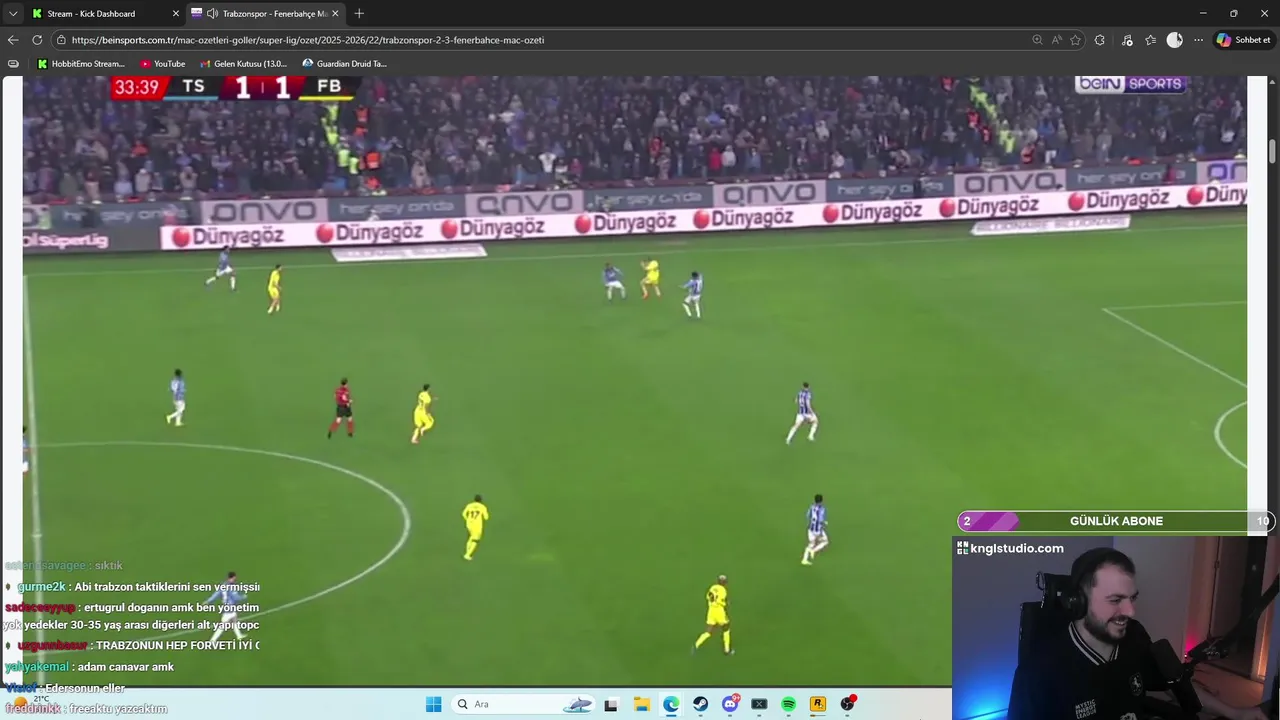Viewport: 1280px width, 720px height.
Task: Close the Trabzonspor - Fenerbahçe tab
Action: [x=335, y=14]
